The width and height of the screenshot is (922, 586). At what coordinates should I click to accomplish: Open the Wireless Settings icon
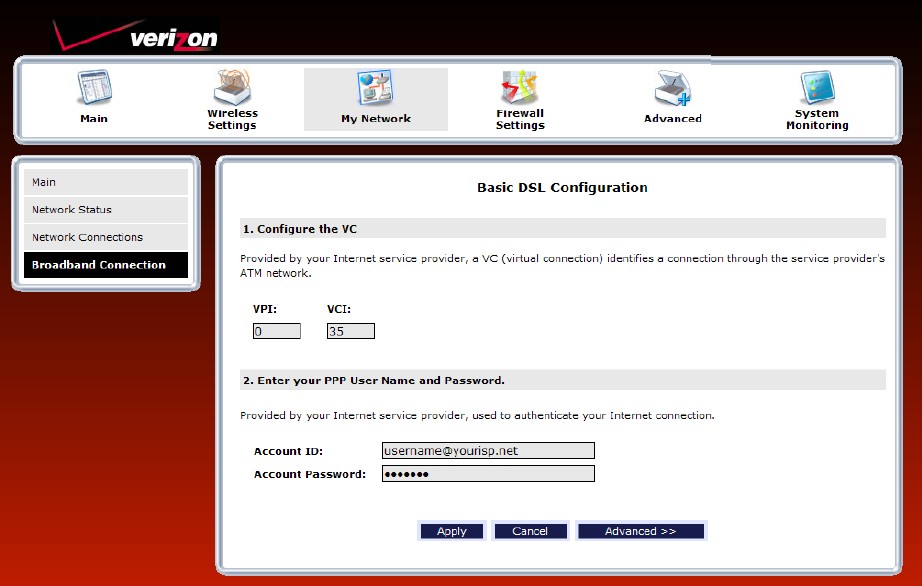point(232,85)
